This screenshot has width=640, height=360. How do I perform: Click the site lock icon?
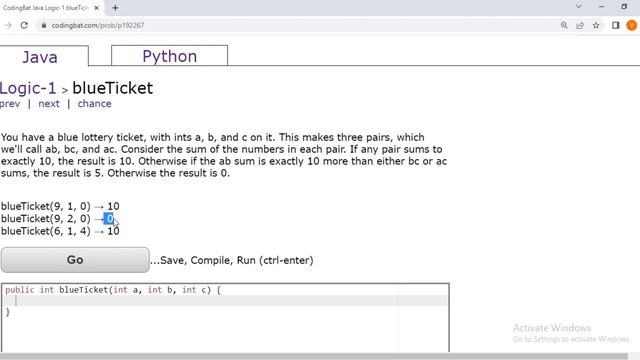click(x=44, y=25)
